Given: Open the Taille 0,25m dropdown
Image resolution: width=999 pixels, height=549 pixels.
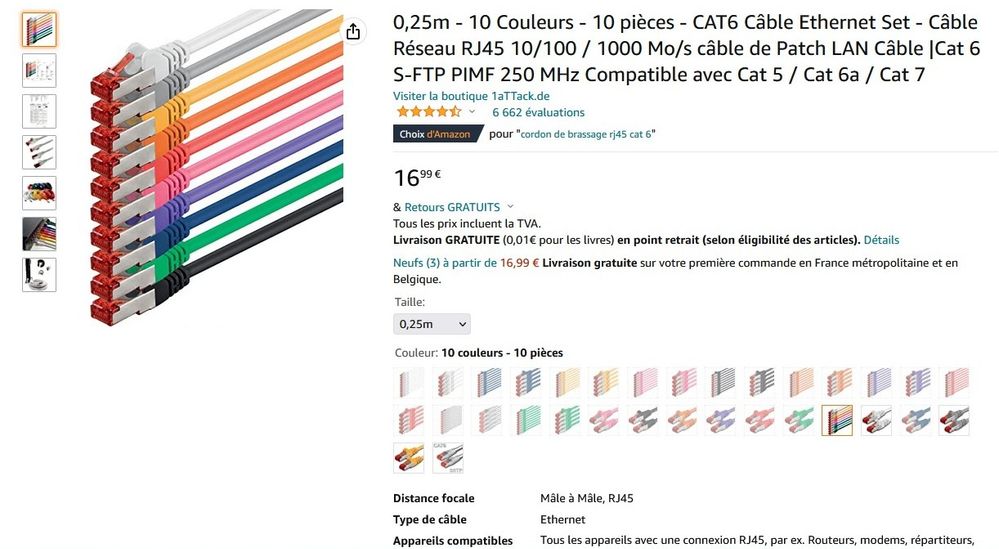Looking at the screenshot, I should [x=432, y=324].
